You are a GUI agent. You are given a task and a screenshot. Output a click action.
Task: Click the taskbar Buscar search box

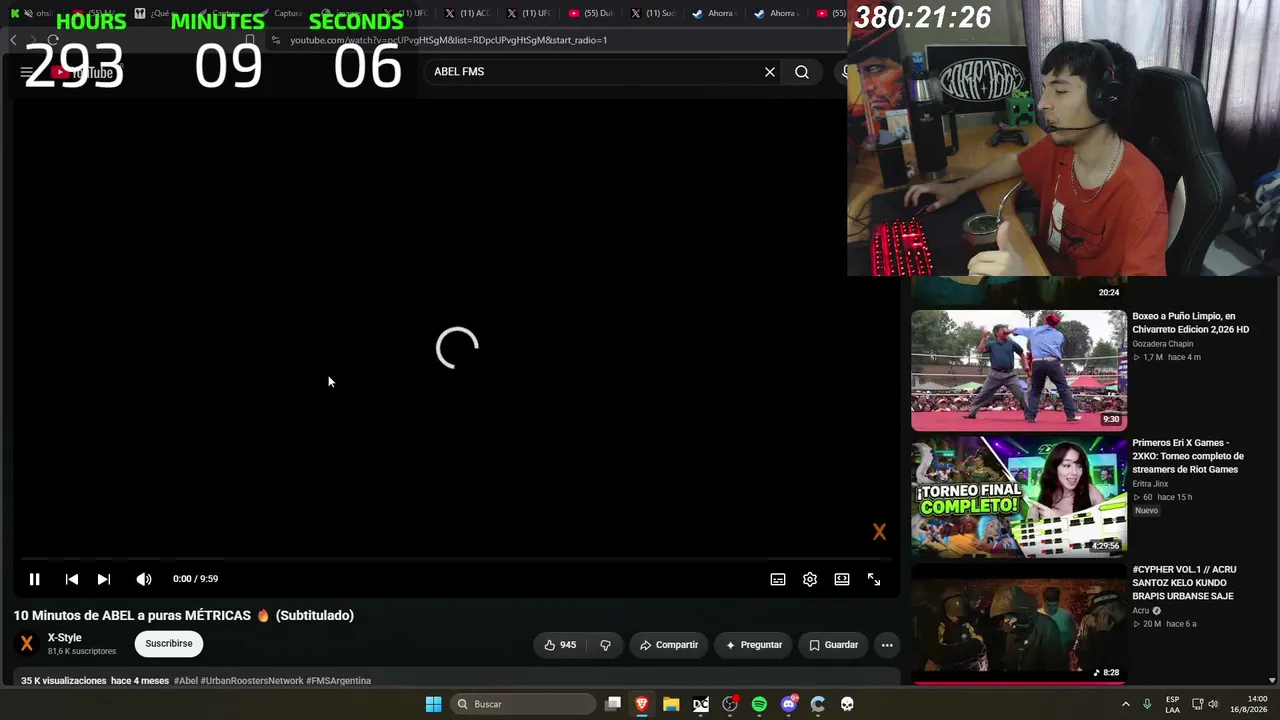pyautogui.click(x=523, y=704)
